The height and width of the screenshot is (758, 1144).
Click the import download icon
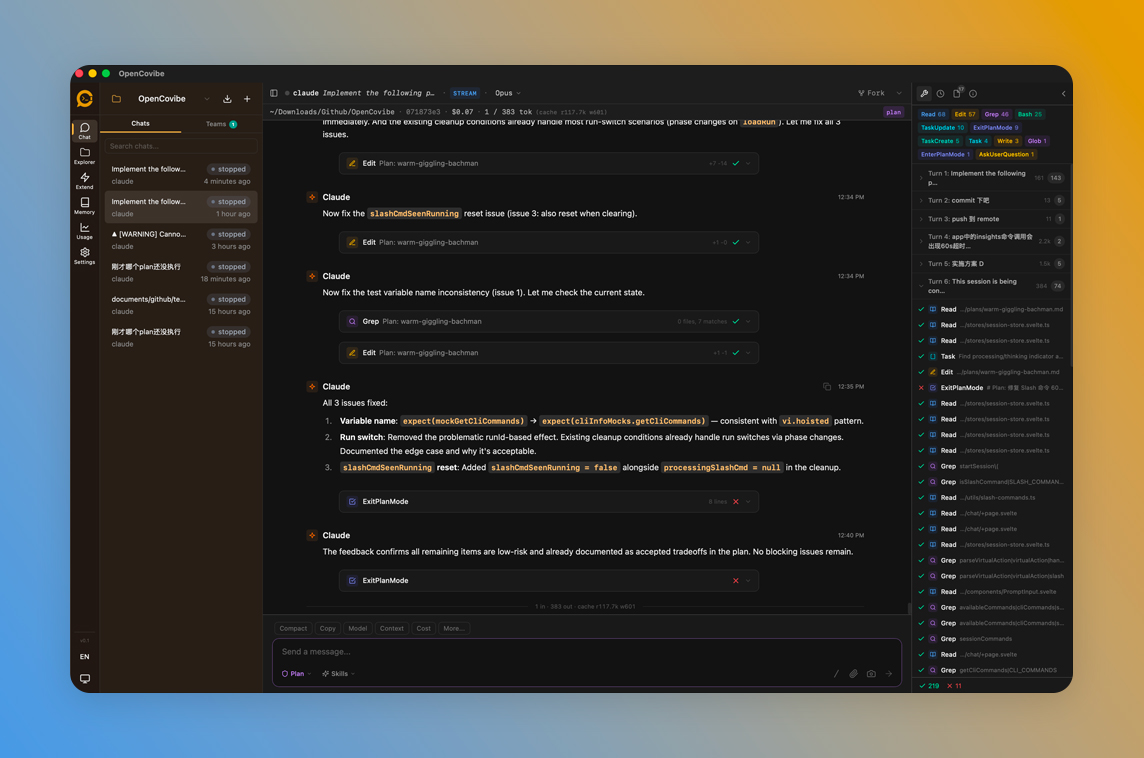tap(227, 99)
